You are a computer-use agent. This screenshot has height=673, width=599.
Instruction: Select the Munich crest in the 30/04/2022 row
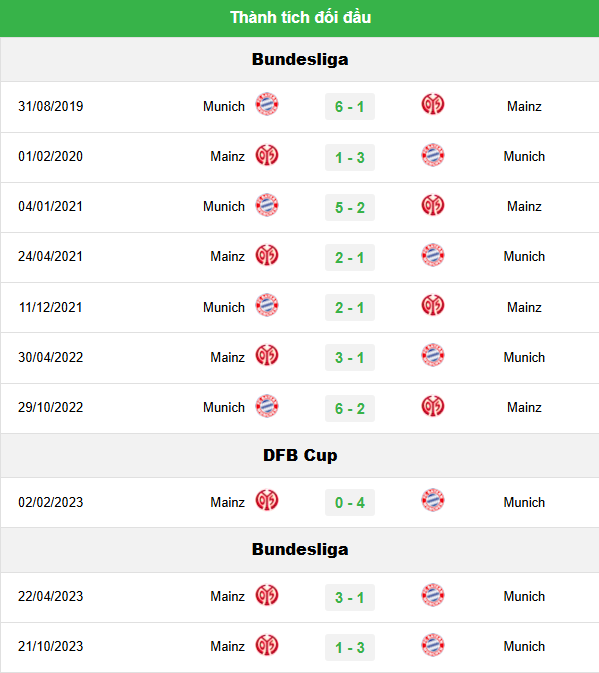click(433, 355)
